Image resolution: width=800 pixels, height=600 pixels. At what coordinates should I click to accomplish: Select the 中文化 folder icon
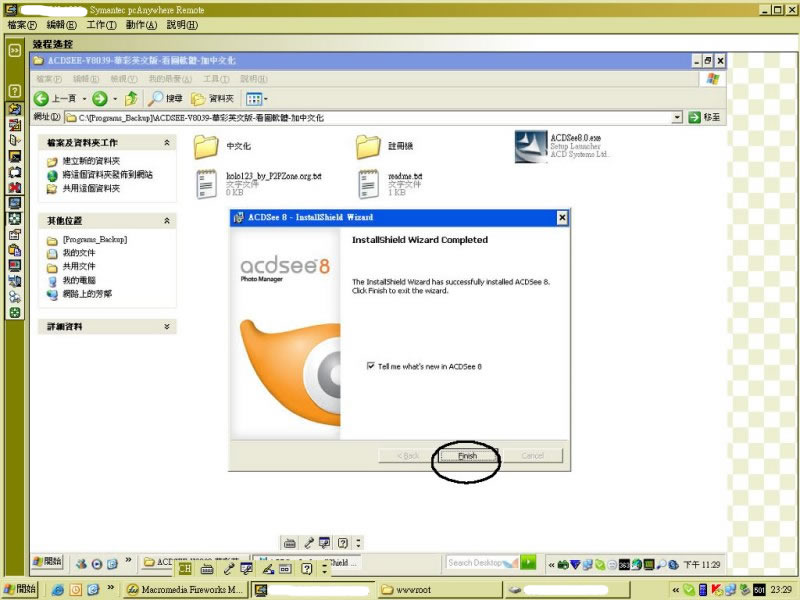206,146
